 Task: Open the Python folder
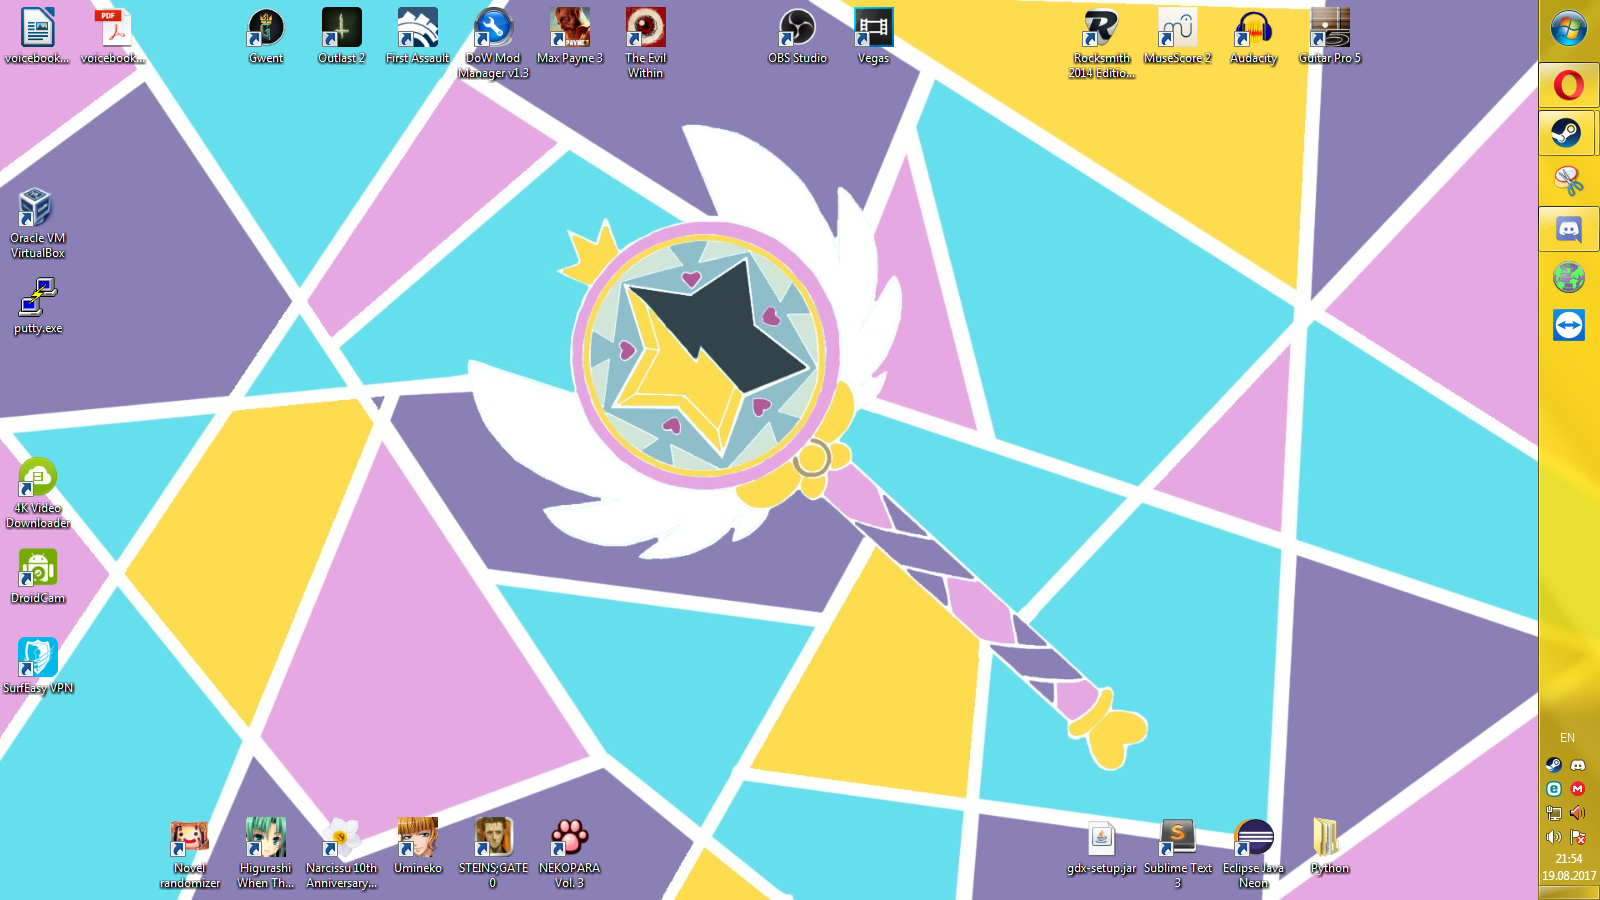click(x=1330, y=846)
